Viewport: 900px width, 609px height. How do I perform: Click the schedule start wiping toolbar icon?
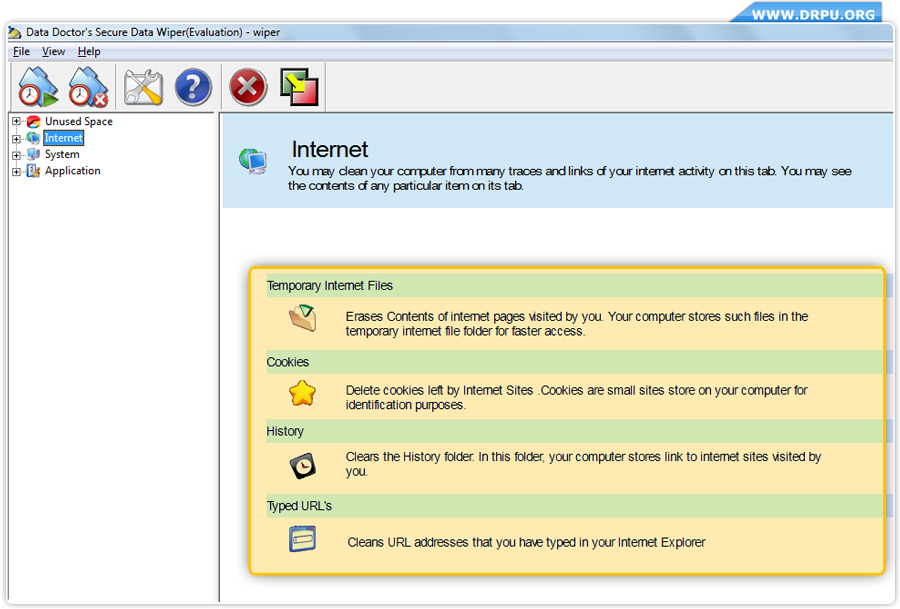(x=38, y=87)
